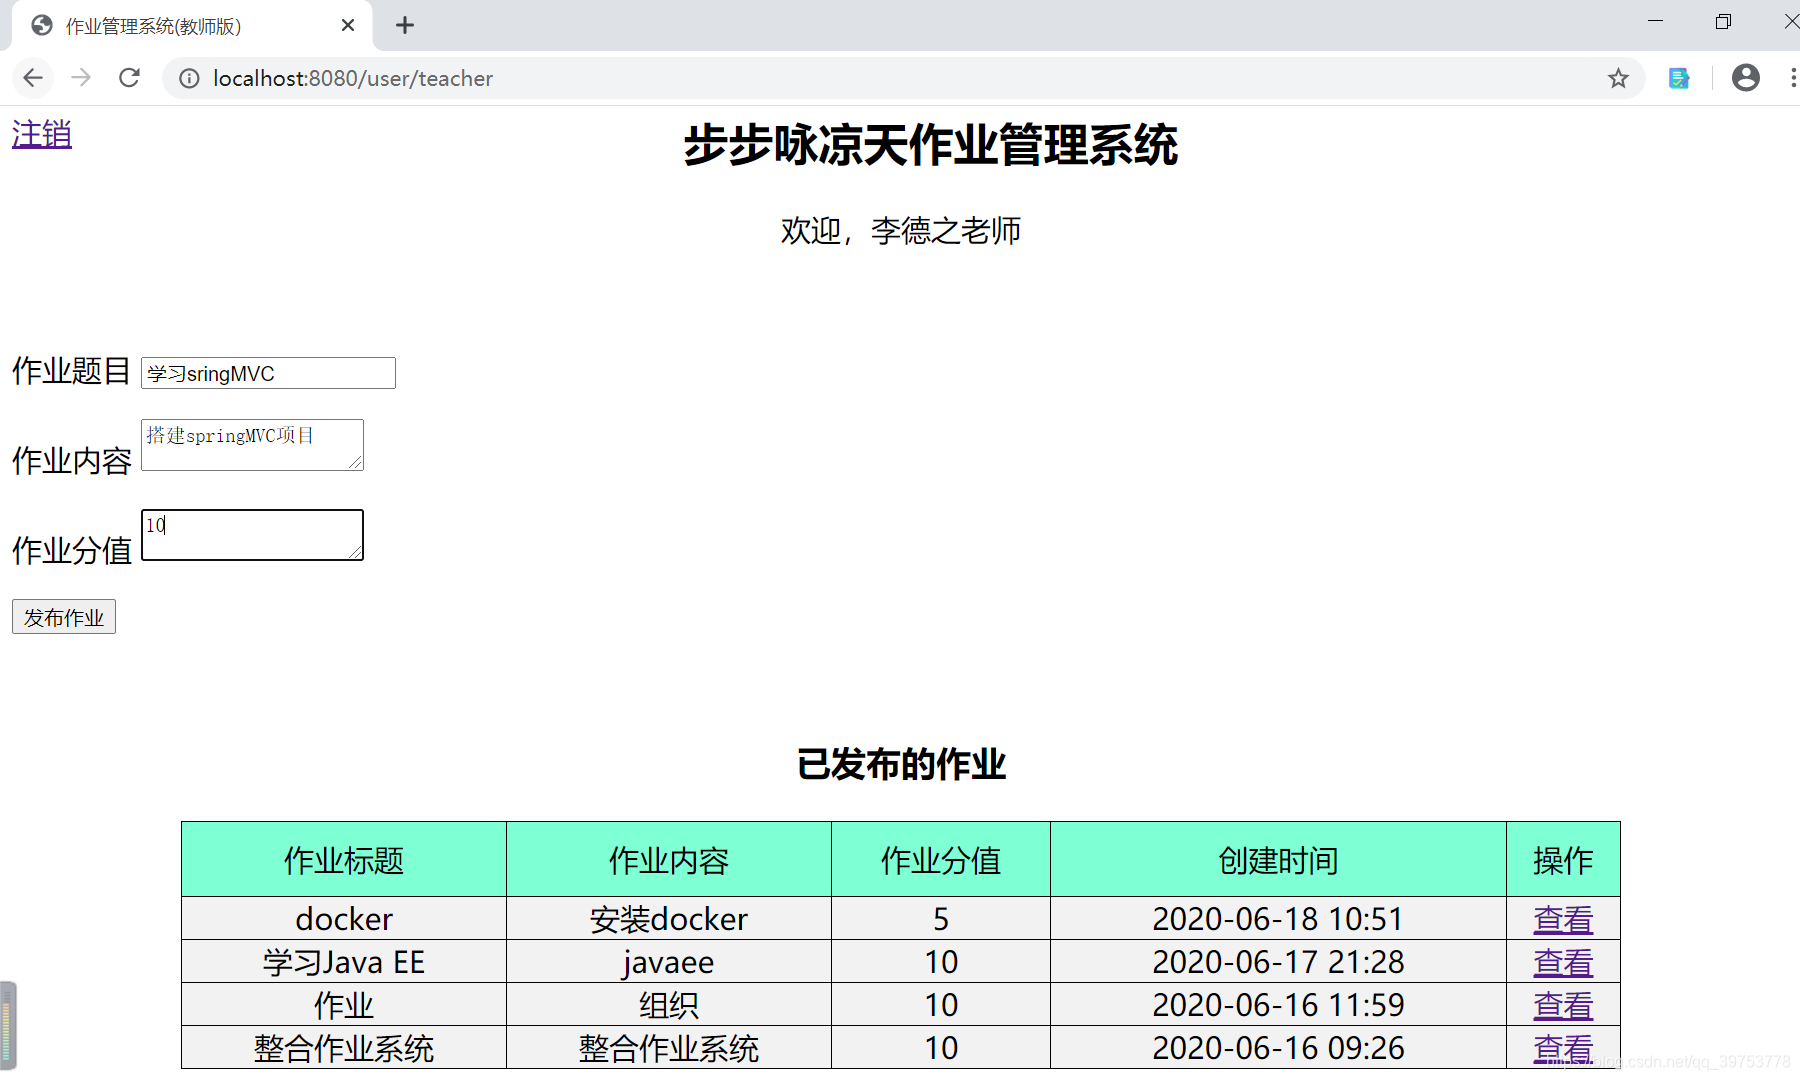Click the 学习Java EE title cell
Screen dimensions: 1800x1080
344,962
